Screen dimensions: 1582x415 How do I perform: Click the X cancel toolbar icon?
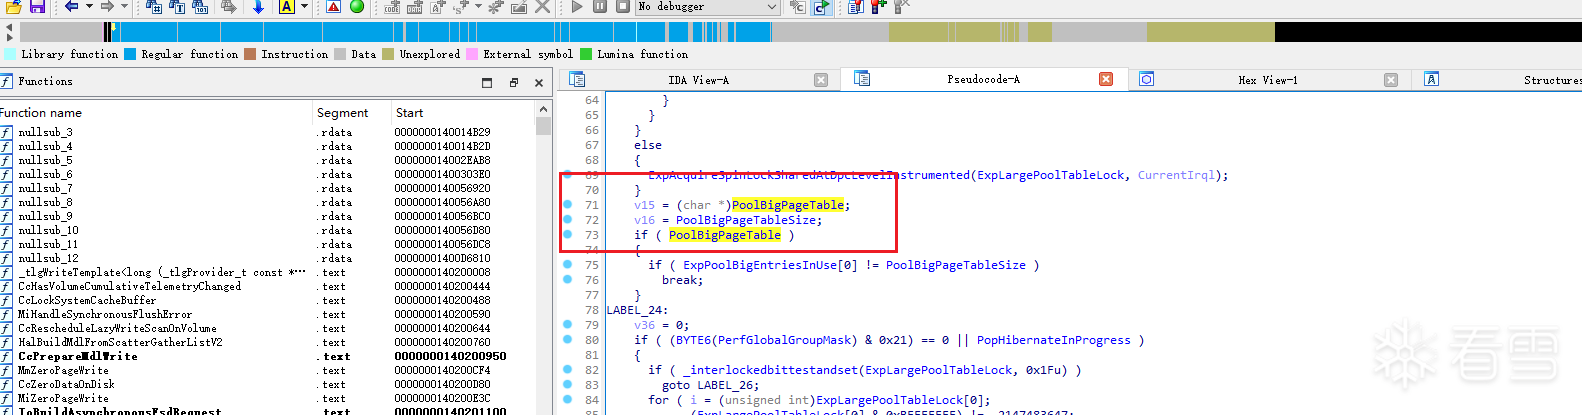542,7
